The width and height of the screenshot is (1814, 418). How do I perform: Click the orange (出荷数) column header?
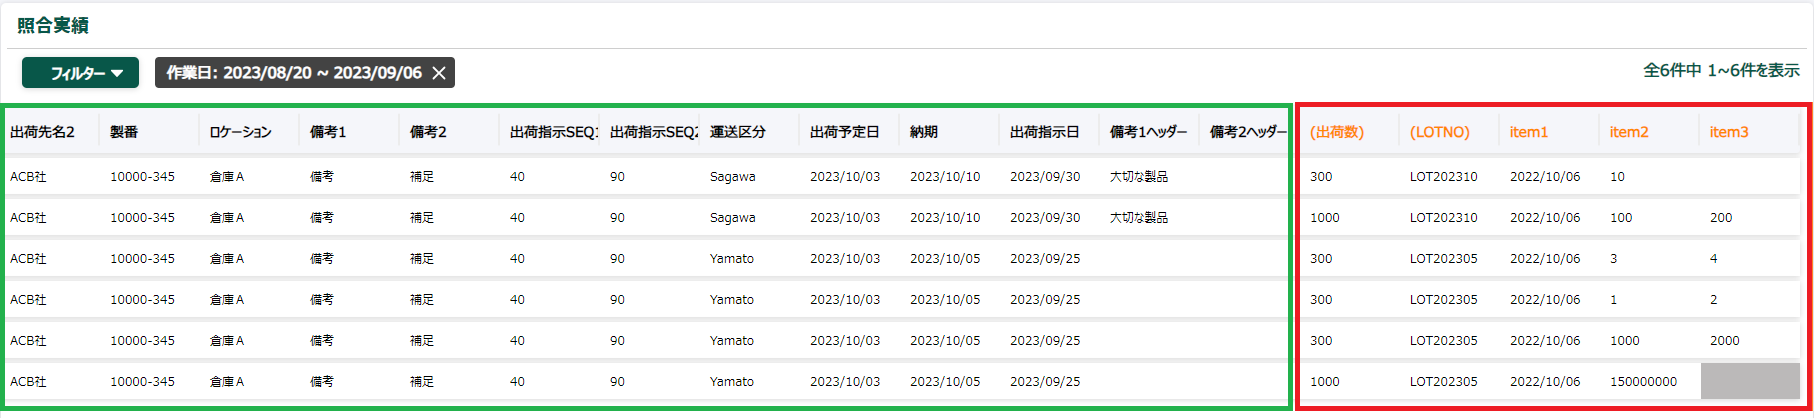pos(1337,132)
